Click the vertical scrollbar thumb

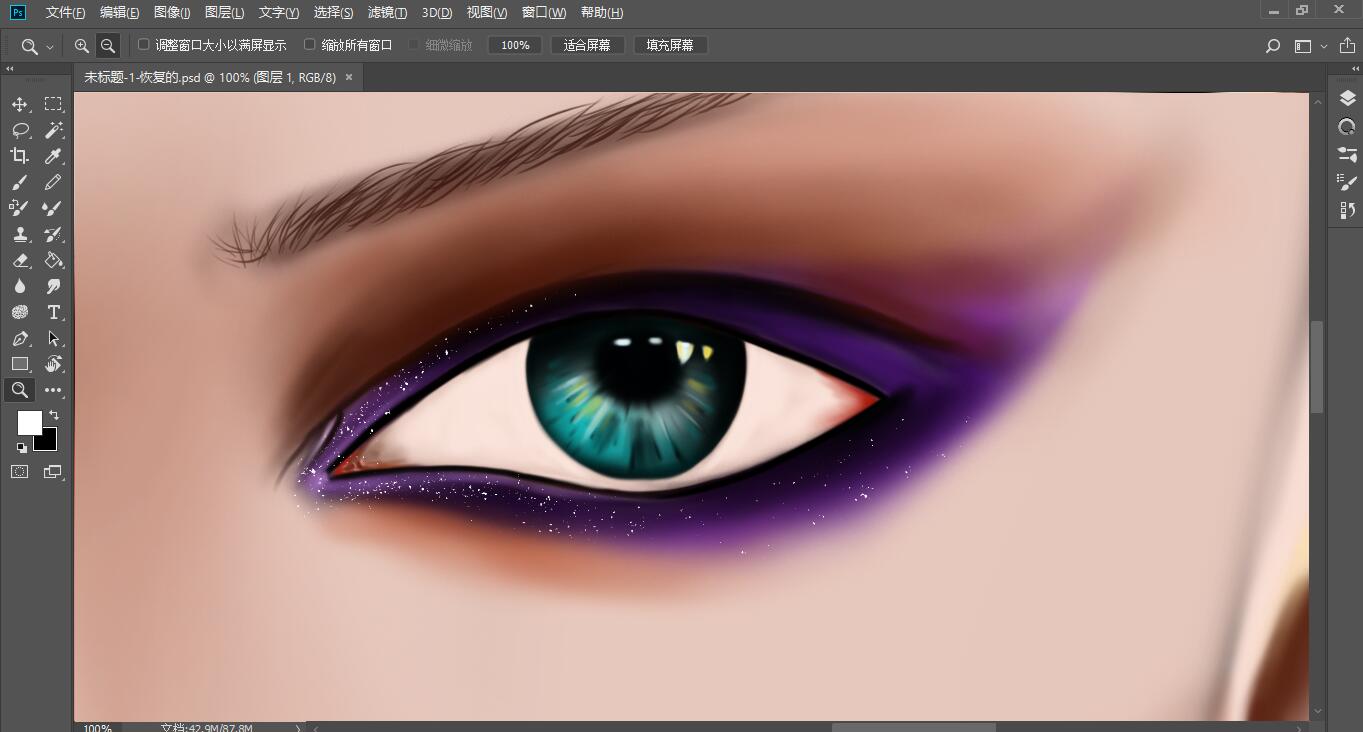tap(1317, 367)
